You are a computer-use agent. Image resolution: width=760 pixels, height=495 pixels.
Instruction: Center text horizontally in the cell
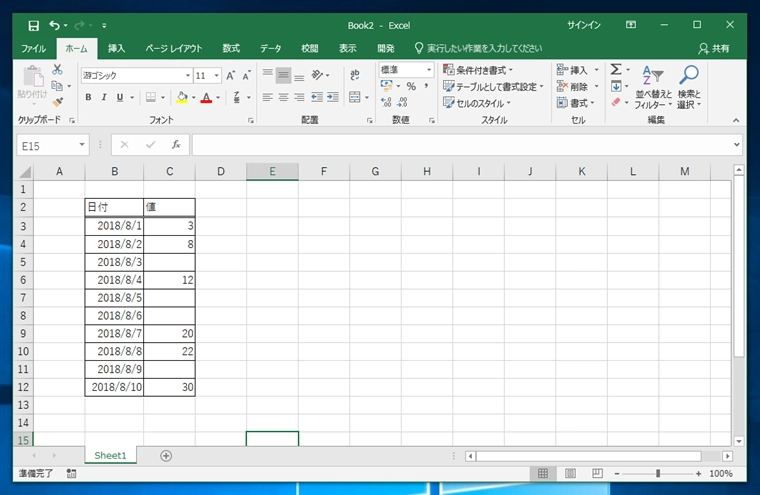[284, 97]
